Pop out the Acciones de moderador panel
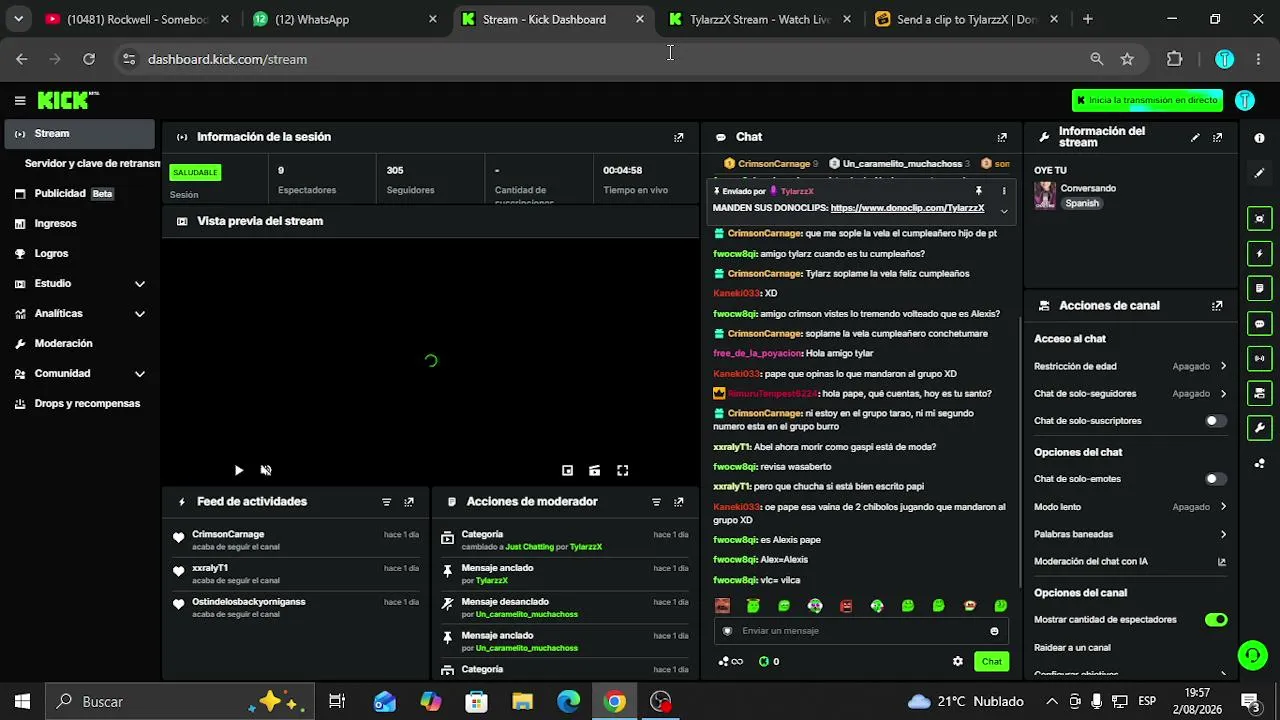The width and height of the screenshot is (1280, 720). [x=679, y=502]
